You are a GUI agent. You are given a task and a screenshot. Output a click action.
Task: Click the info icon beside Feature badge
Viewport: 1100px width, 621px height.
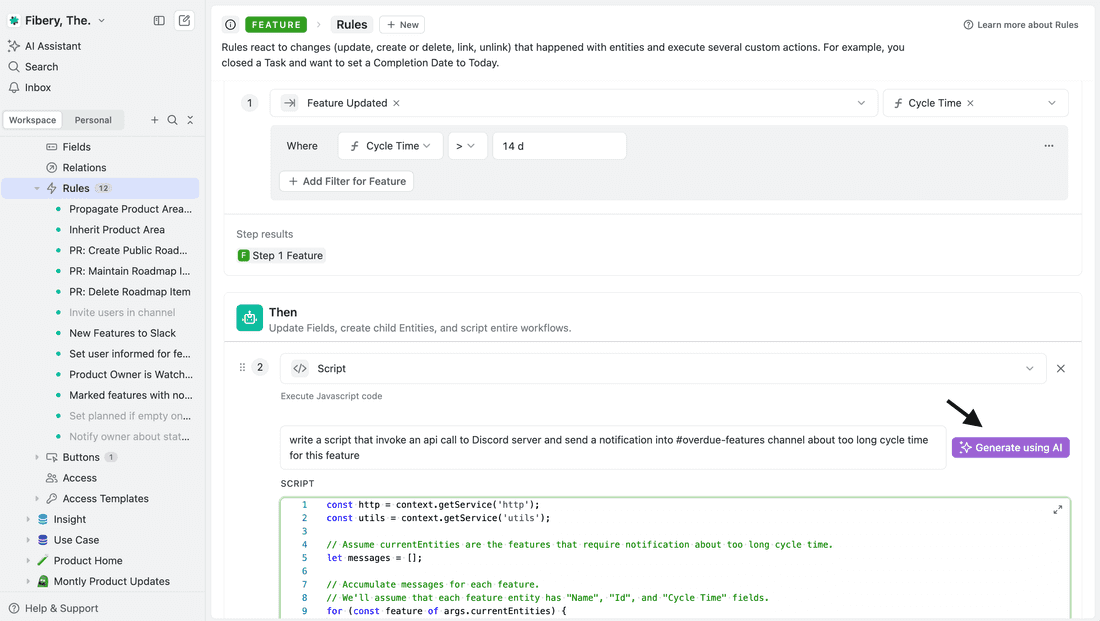click(231, 25)
